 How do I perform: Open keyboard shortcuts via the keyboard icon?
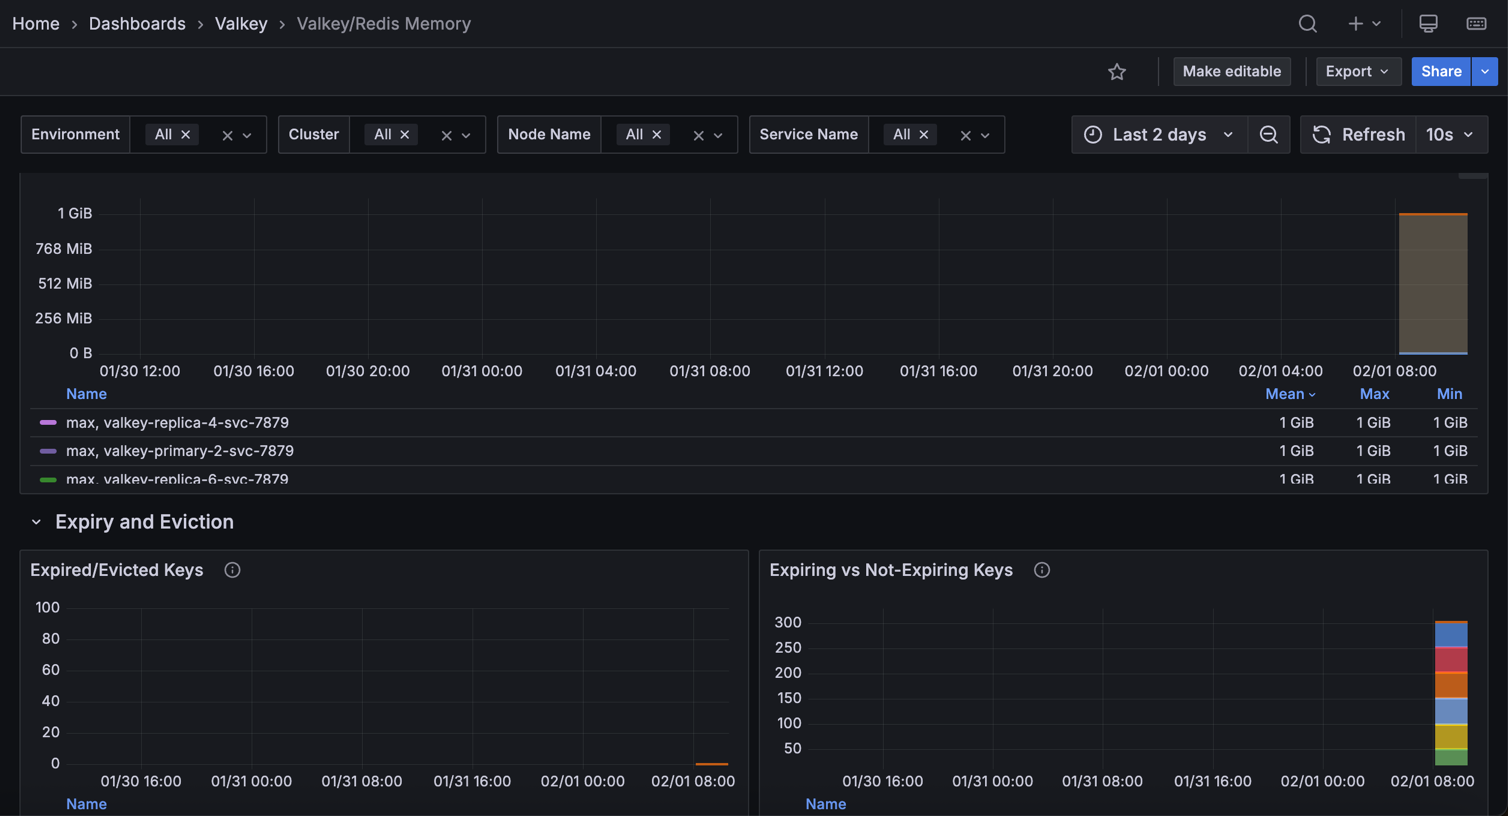[x=1476, y=23]
